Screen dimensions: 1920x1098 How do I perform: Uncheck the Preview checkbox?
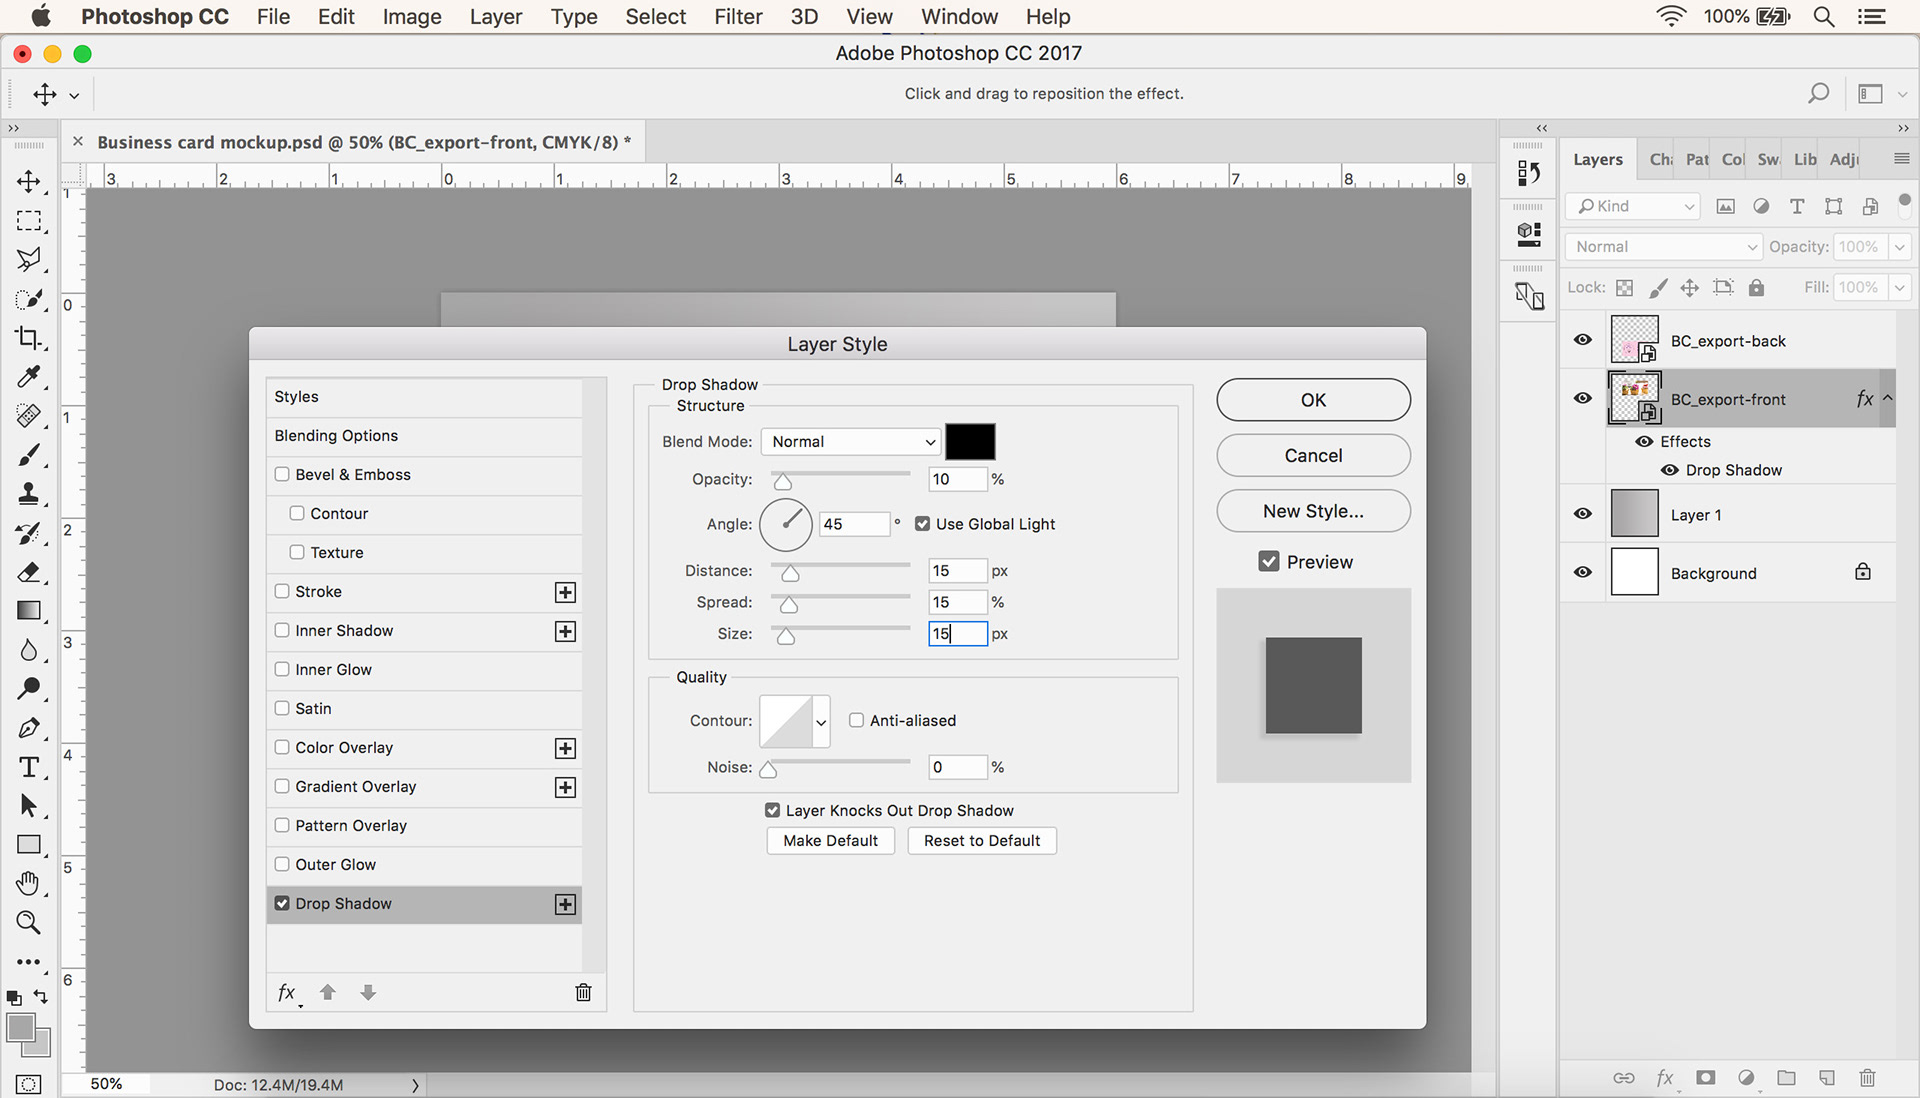pos(1269,562)
